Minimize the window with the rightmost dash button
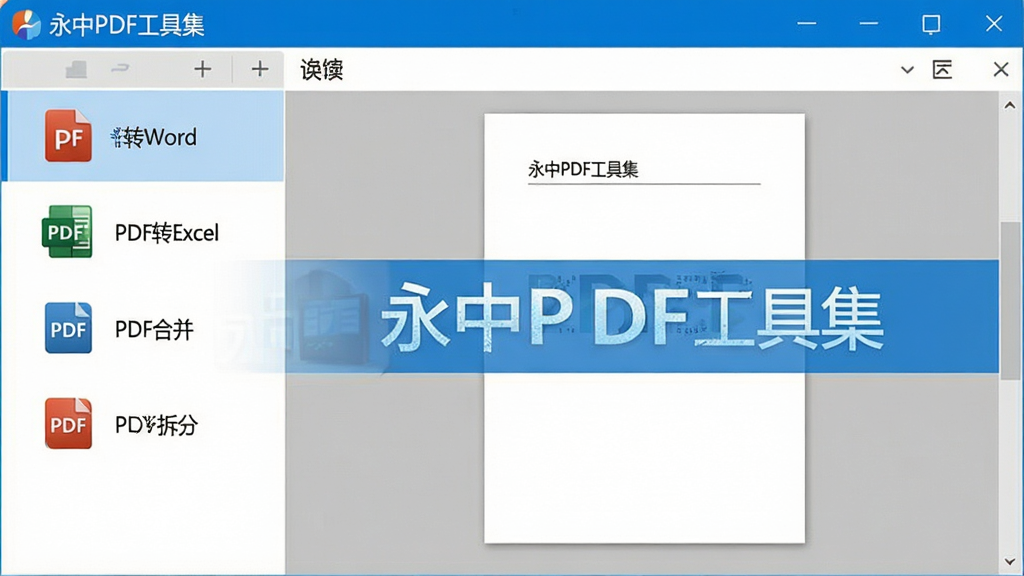 [x=869, y=24]
